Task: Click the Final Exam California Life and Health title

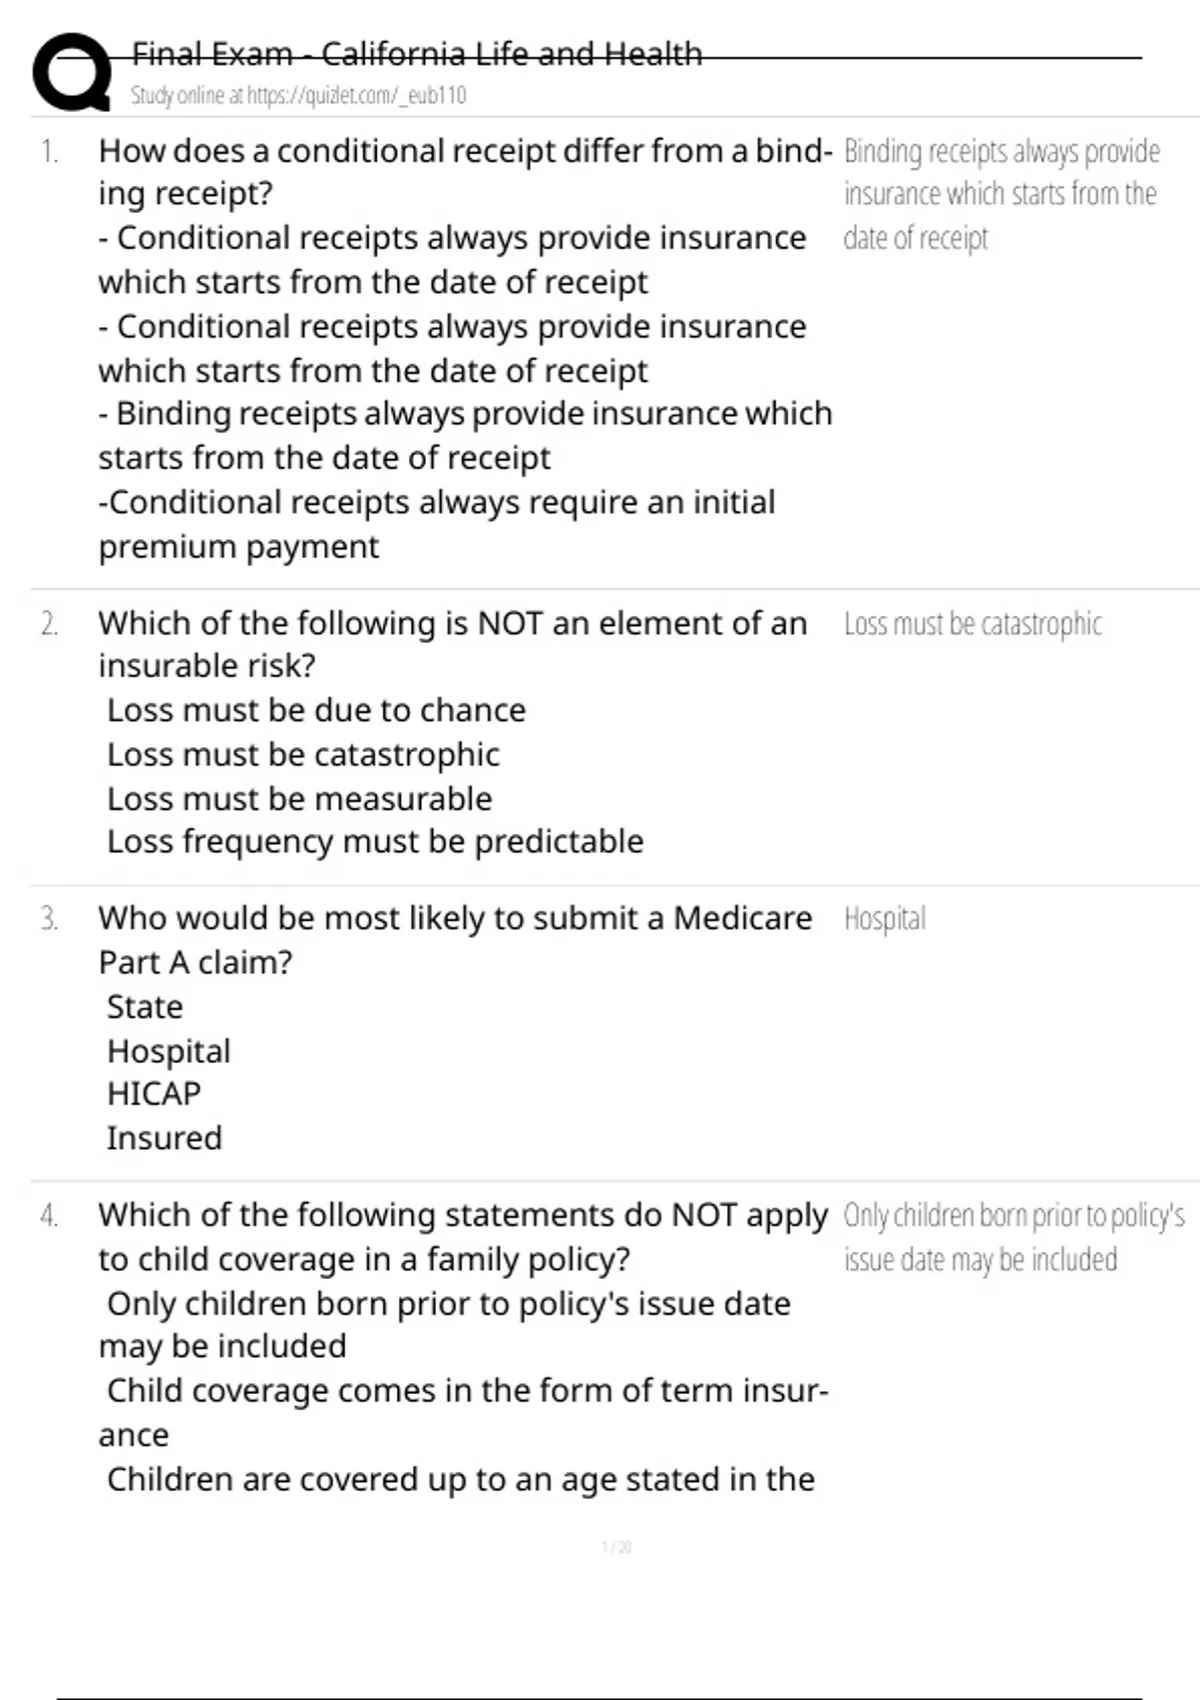Action: coord(417,53)
